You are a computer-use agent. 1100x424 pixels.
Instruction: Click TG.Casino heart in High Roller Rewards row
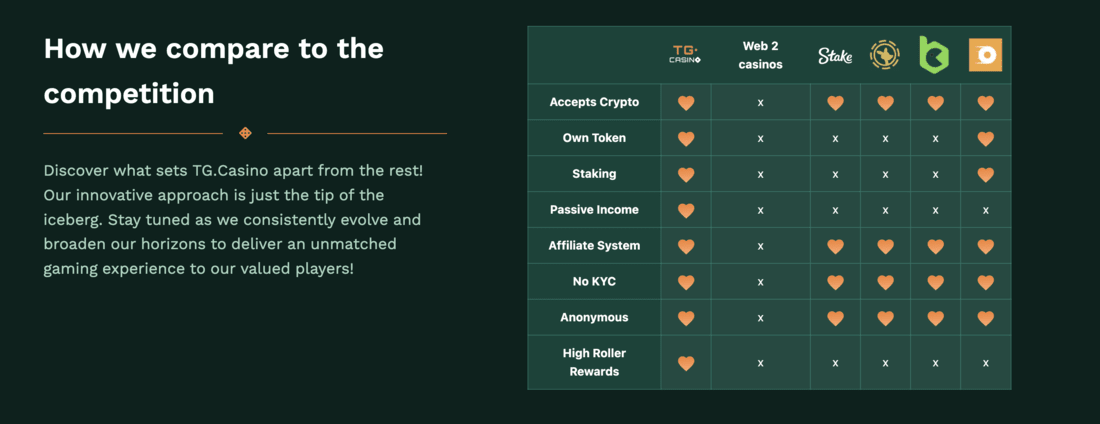click(x=686, y=363)
